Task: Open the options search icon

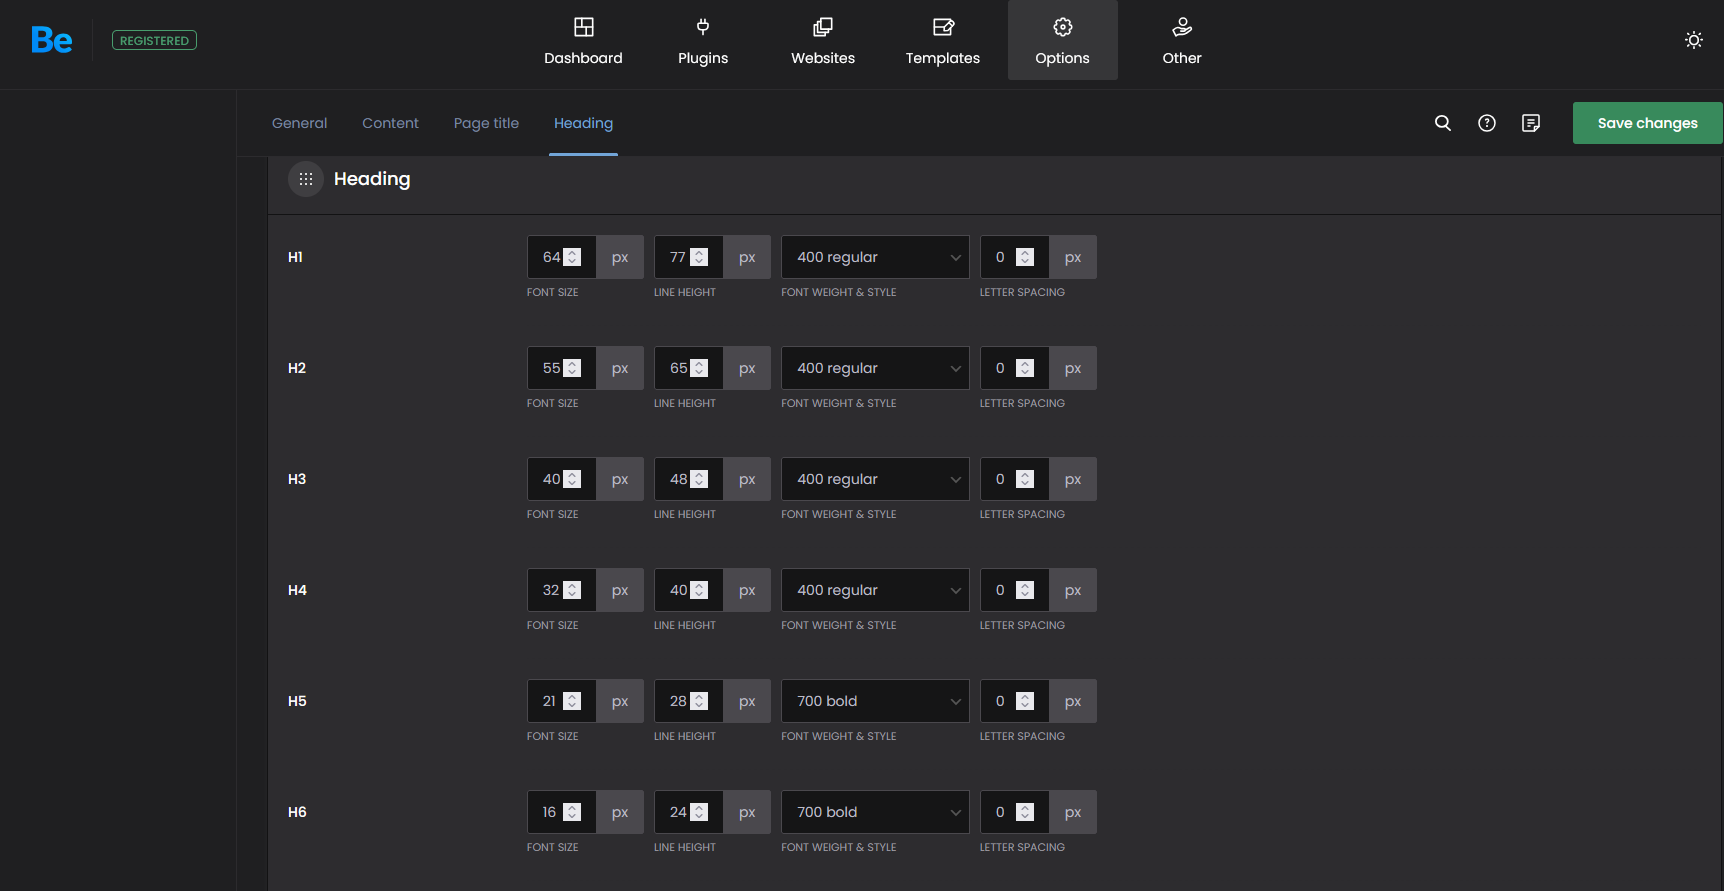Action: pyautogui.click(x=1442, y=123)
